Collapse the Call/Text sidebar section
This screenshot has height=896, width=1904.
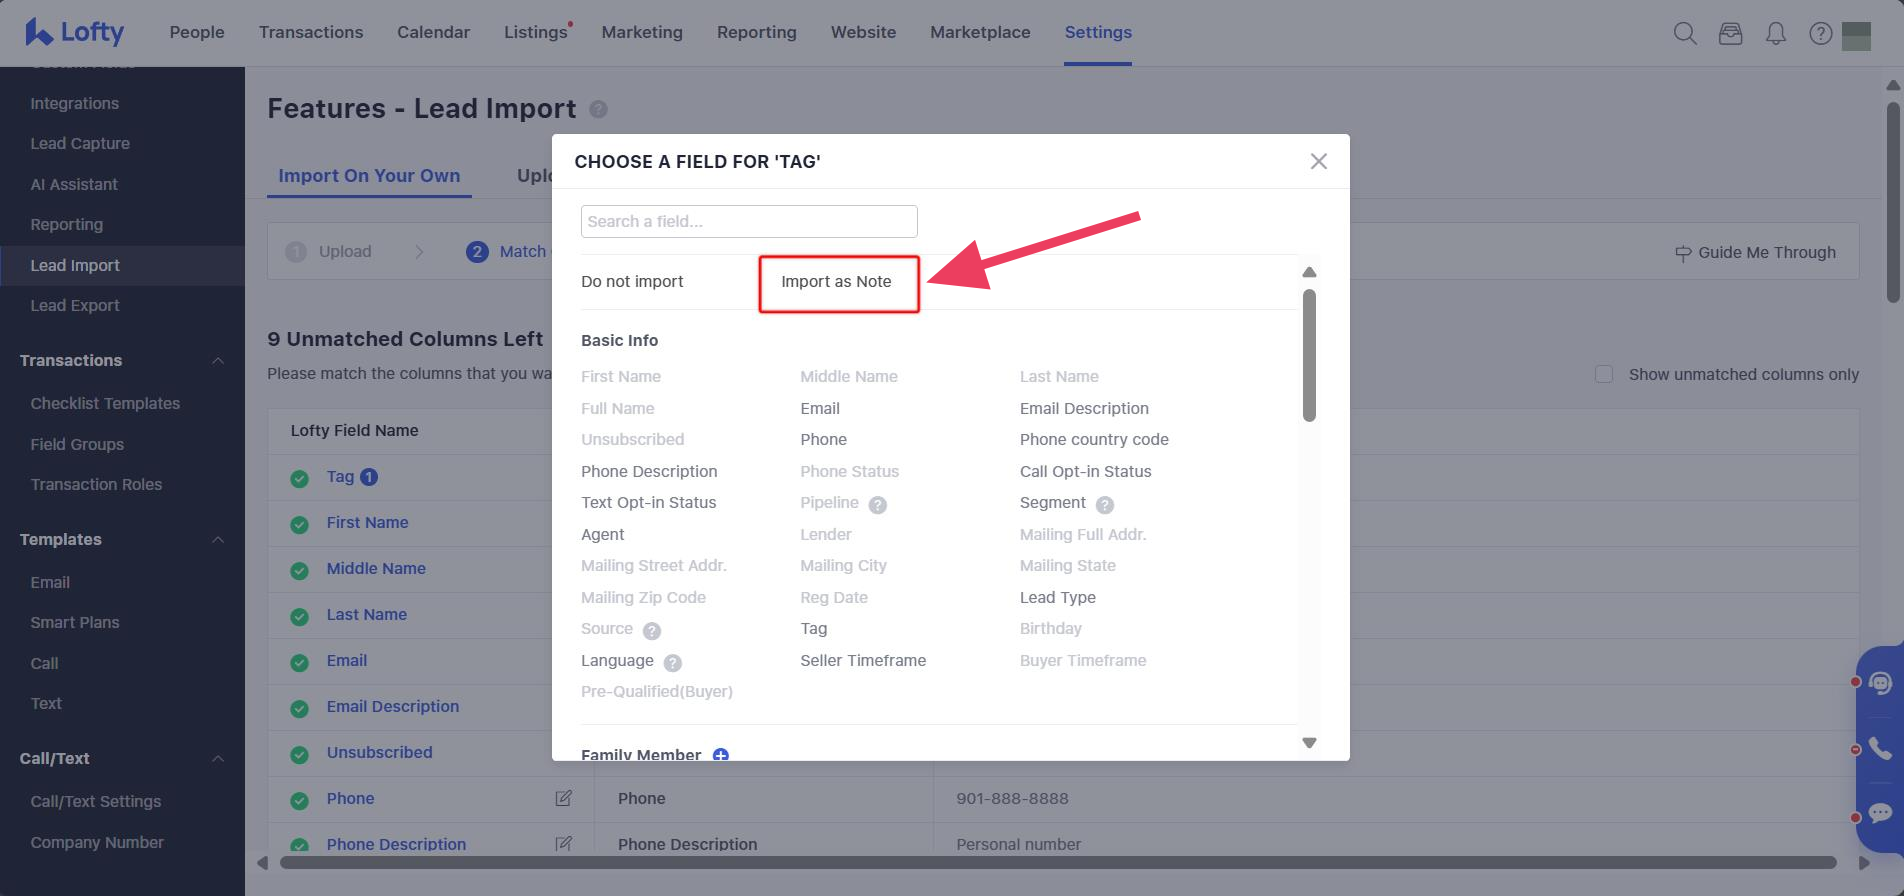coord(218,759)
